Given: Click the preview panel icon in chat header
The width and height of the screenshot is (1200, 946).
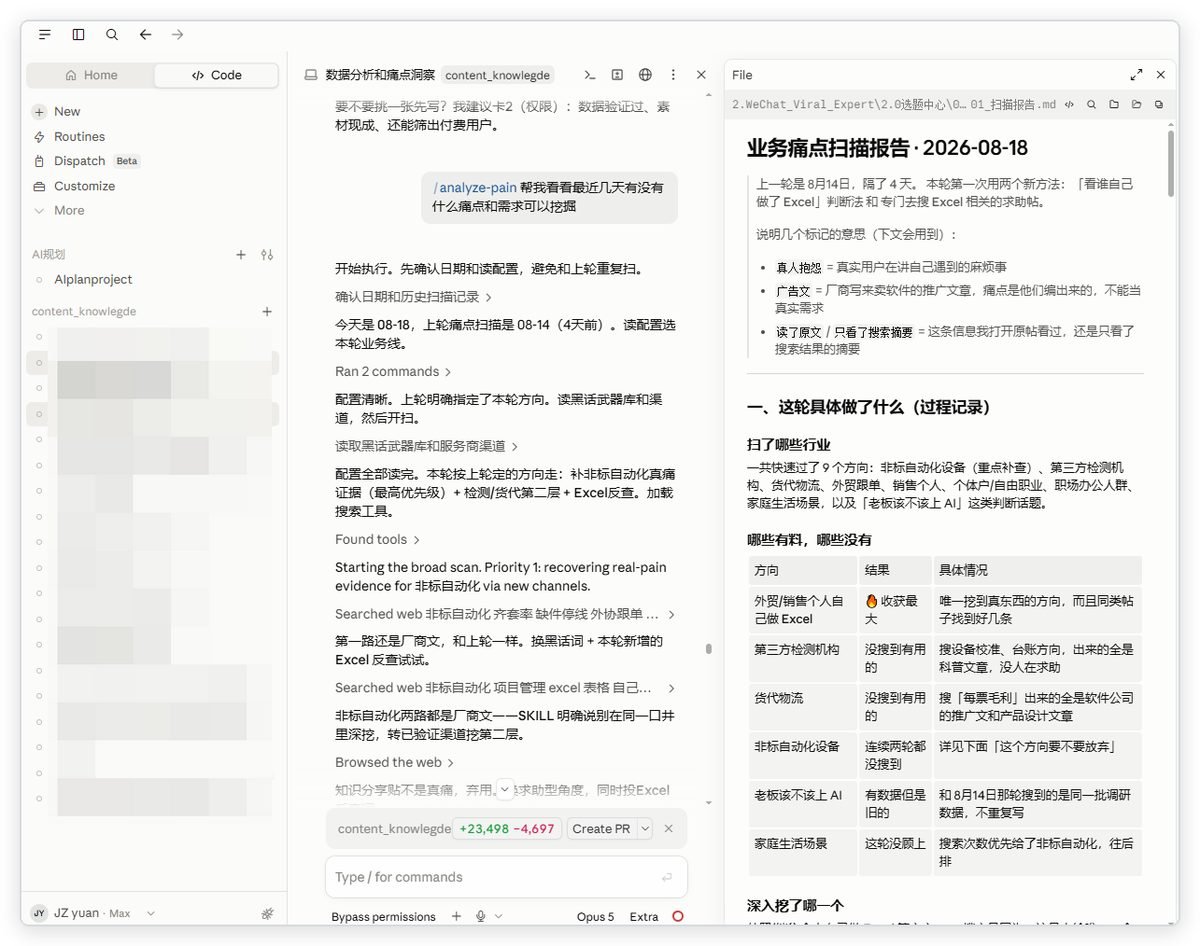Looking at the screenshot, I should 617,75.
